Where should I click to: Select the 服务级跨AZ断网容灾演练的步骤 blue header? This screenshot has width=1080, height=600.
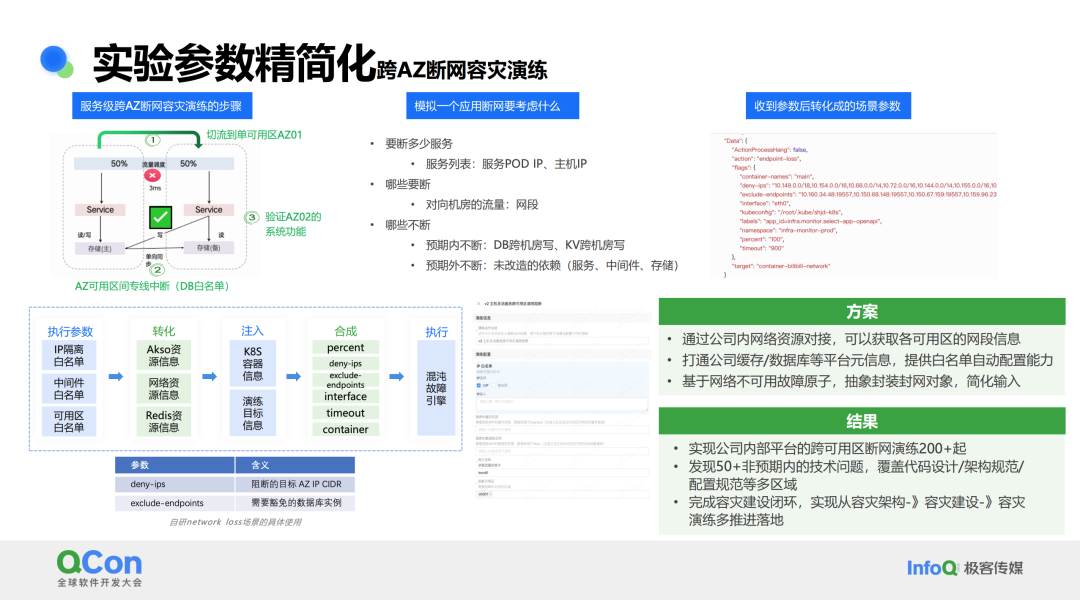[x=162, y=106]
